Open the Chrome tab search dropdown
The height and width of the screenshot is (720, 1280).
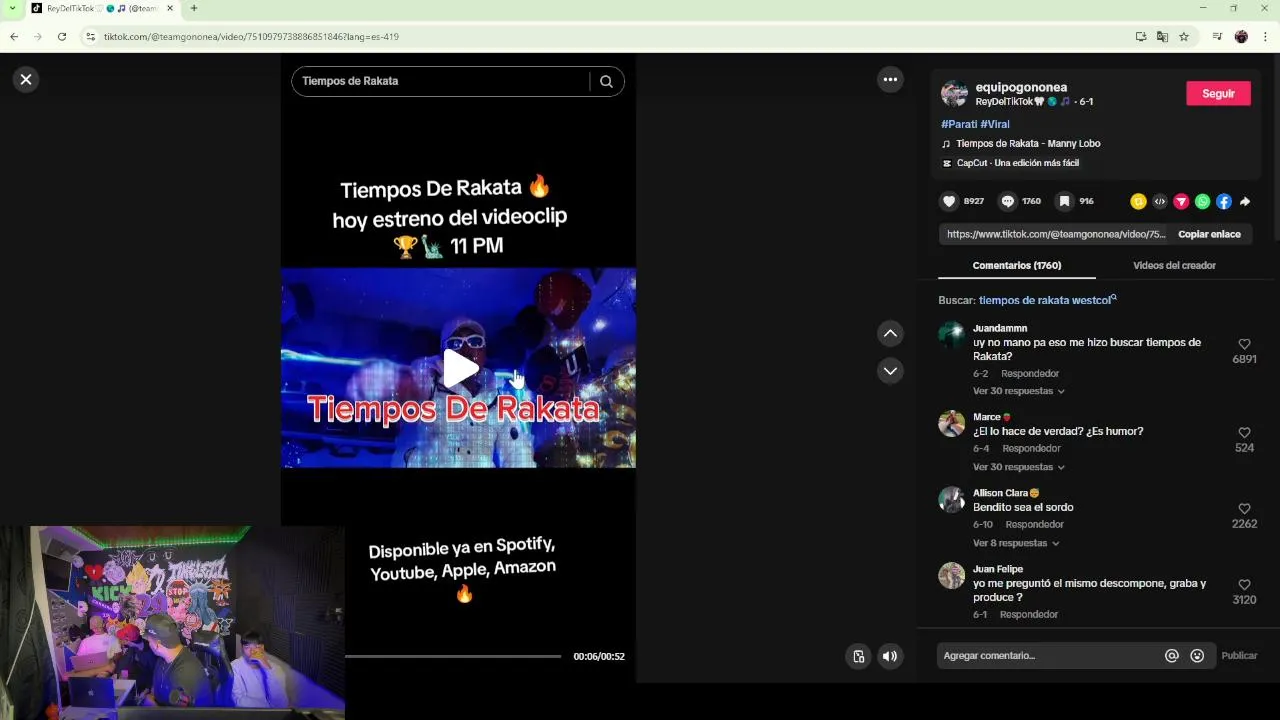[12, 8]
